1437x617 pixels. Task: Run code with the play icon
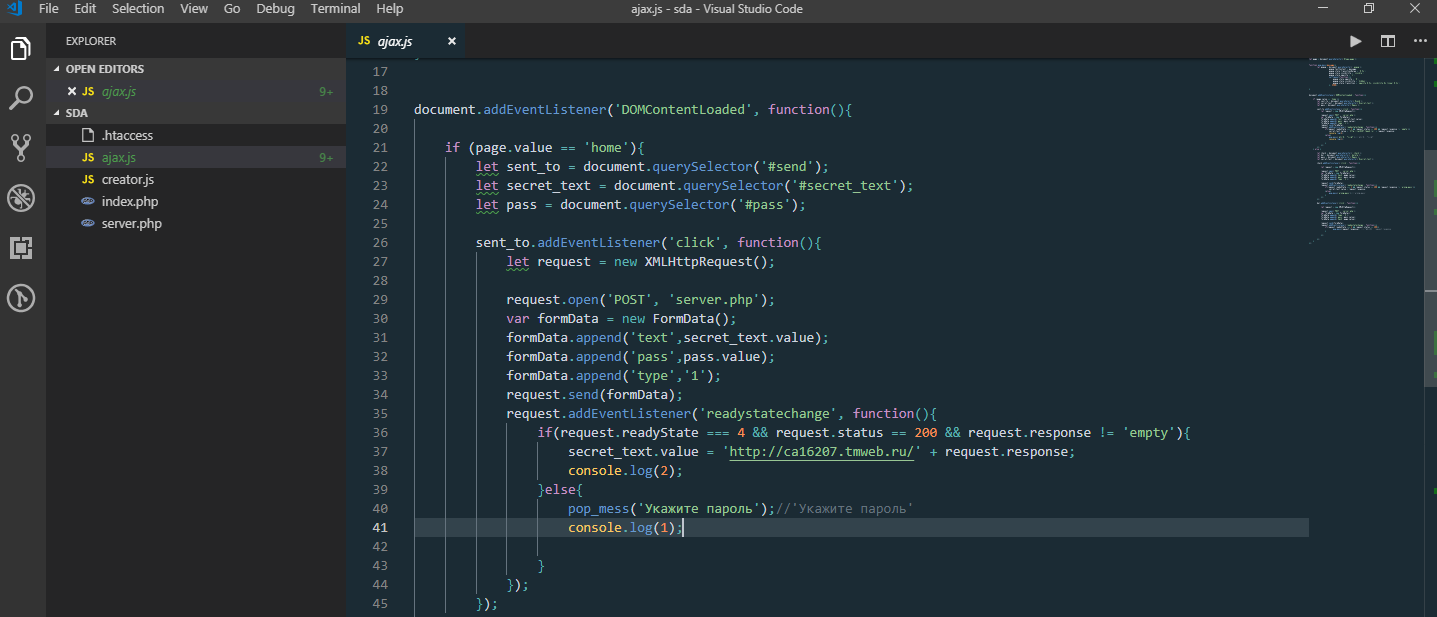click(1355, 41)
